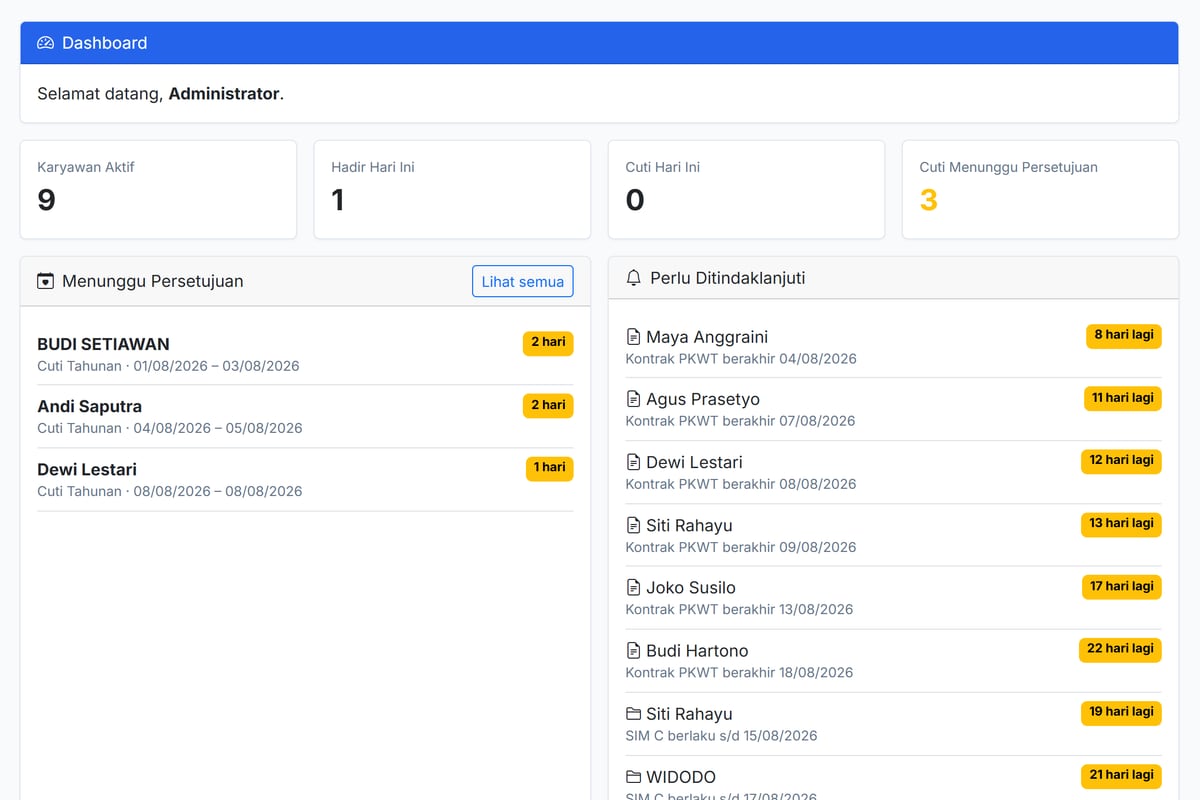Click Cuti Tahunan 04/08/2026 – 05/08/2026 text

[170, 428]
